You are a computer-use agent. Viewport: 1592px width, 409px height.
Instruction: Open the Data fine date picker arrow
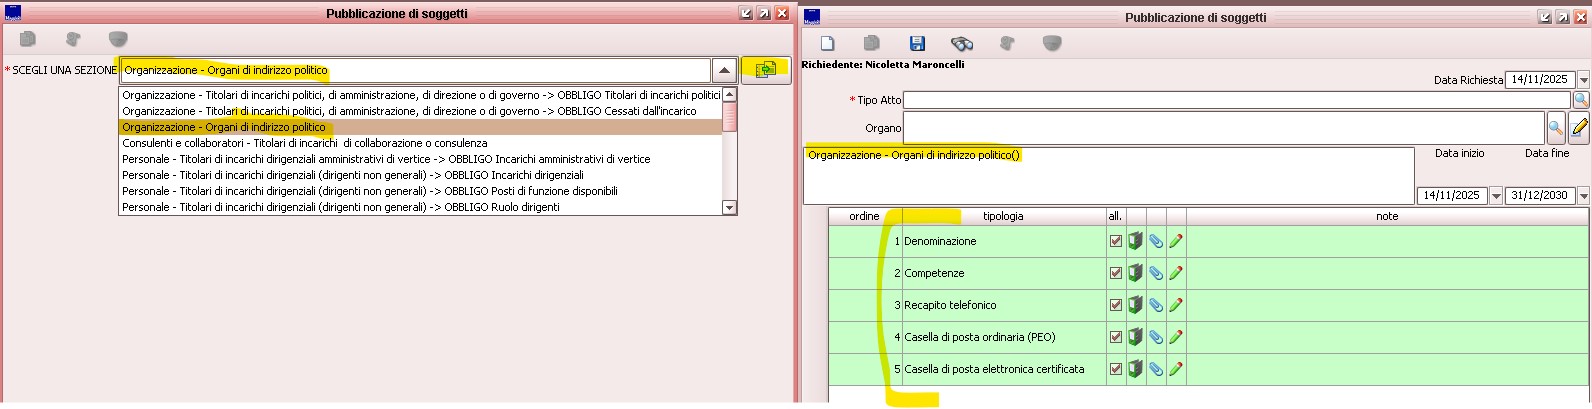pos(1583,196)
